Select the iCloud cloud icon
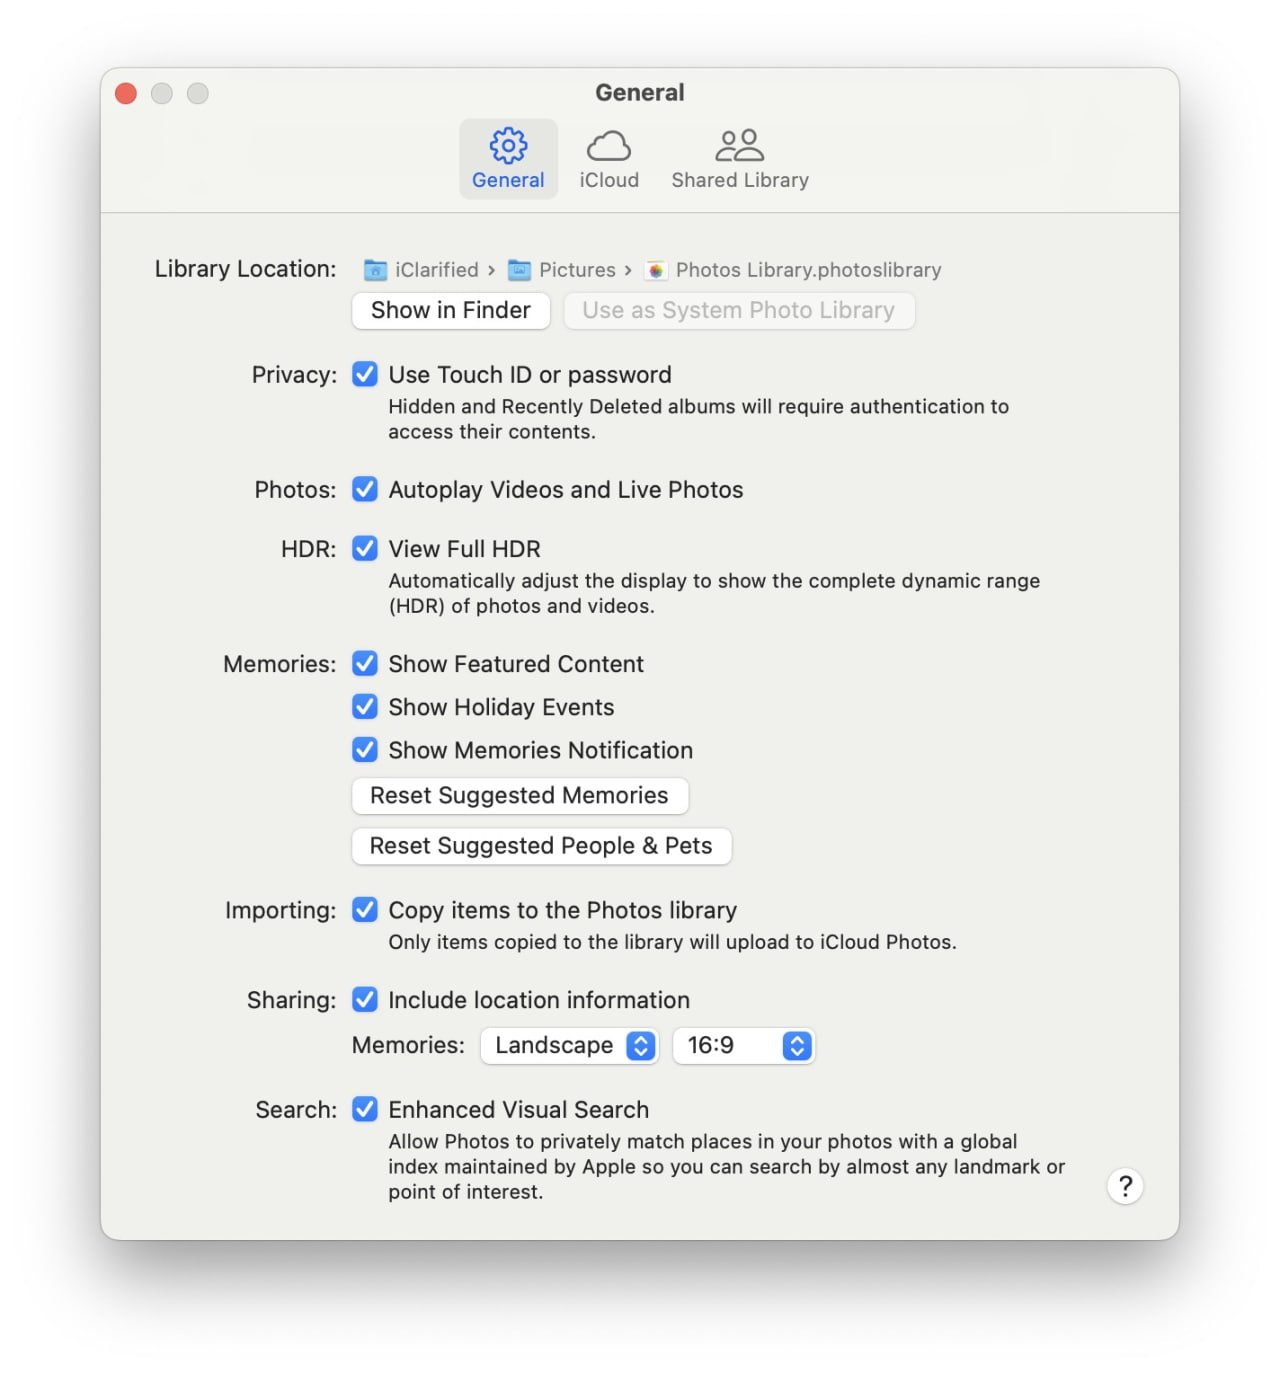 [x=609, y=145]
